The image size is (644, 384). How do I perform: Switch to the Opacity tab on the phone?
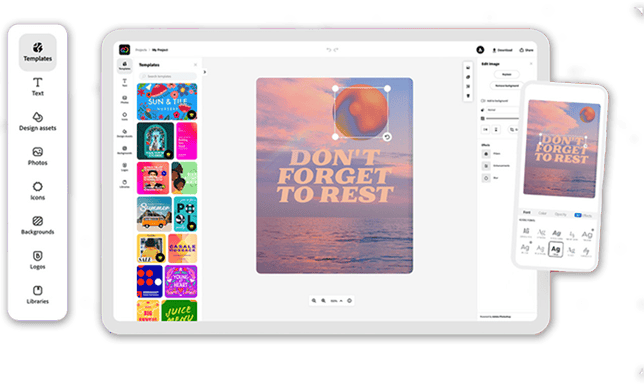[x=561, y=214]
